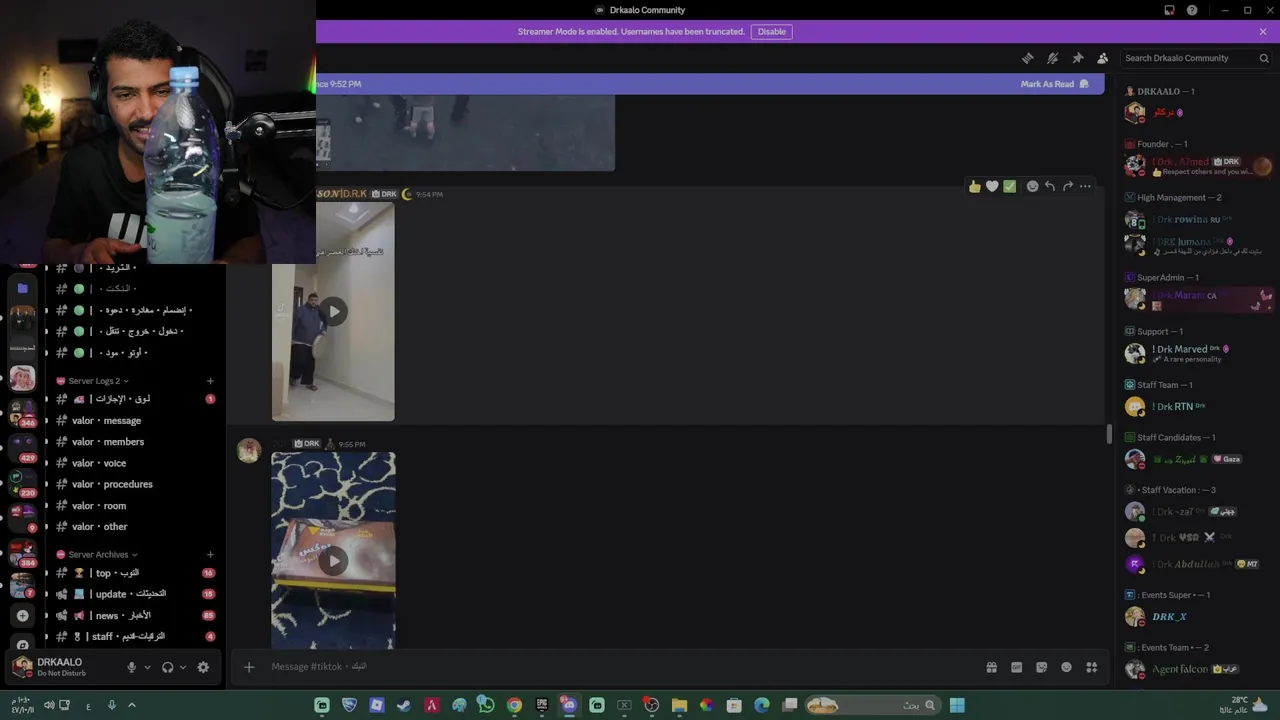1280x720 pixels.
Task: Open Drk Abdullah member profile
Action: [x=1196, y=564]
